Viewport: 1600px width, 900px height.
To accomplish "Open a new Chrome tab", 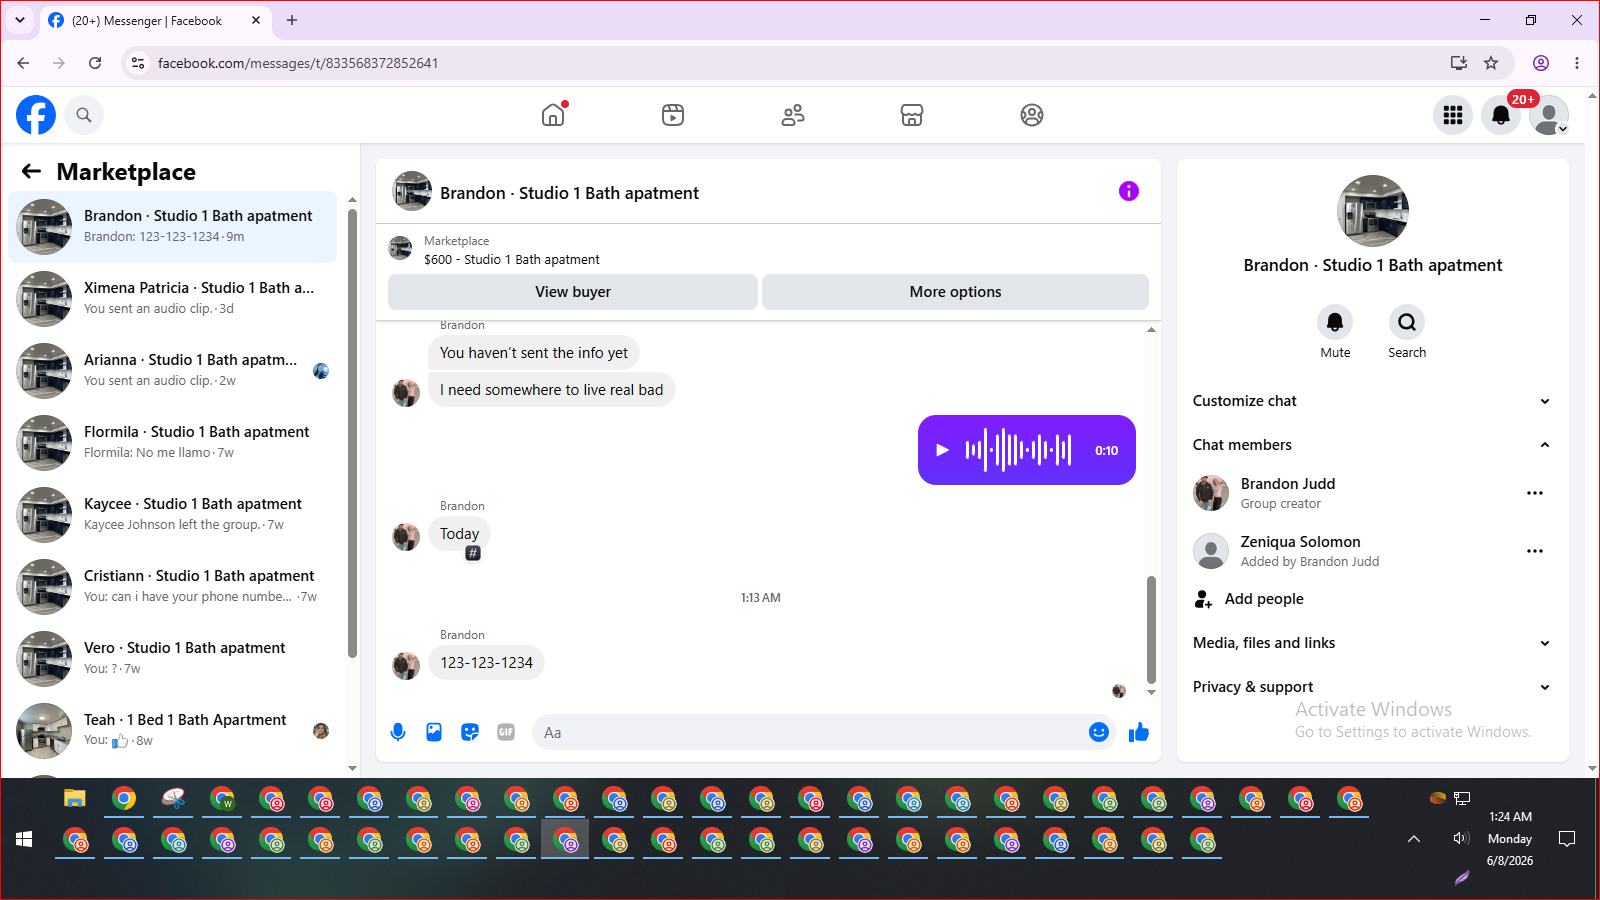I will [292, 20].
